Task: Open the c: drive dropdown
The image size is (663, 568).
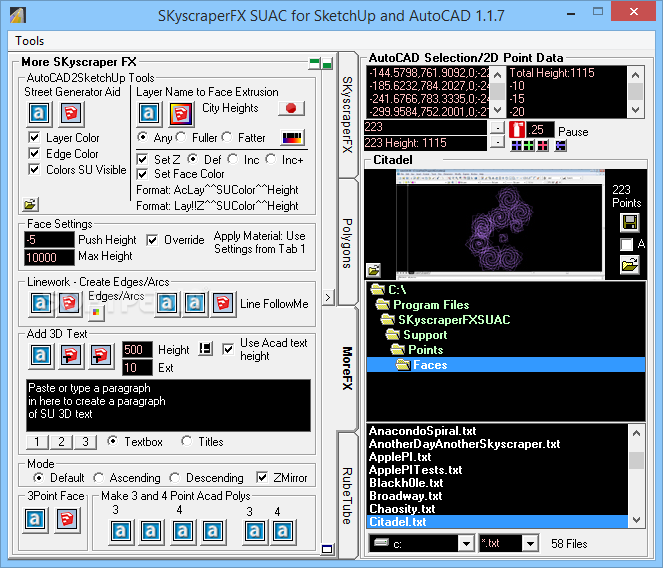Action: tap(466, 543)
